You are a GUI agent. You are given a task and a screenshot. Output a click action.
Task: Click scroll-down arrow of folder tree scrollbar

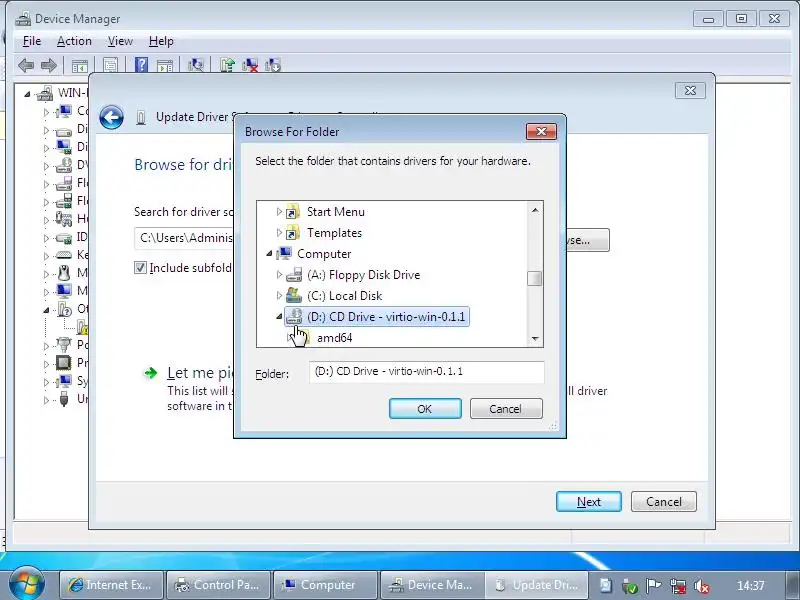tap(535, 338)
